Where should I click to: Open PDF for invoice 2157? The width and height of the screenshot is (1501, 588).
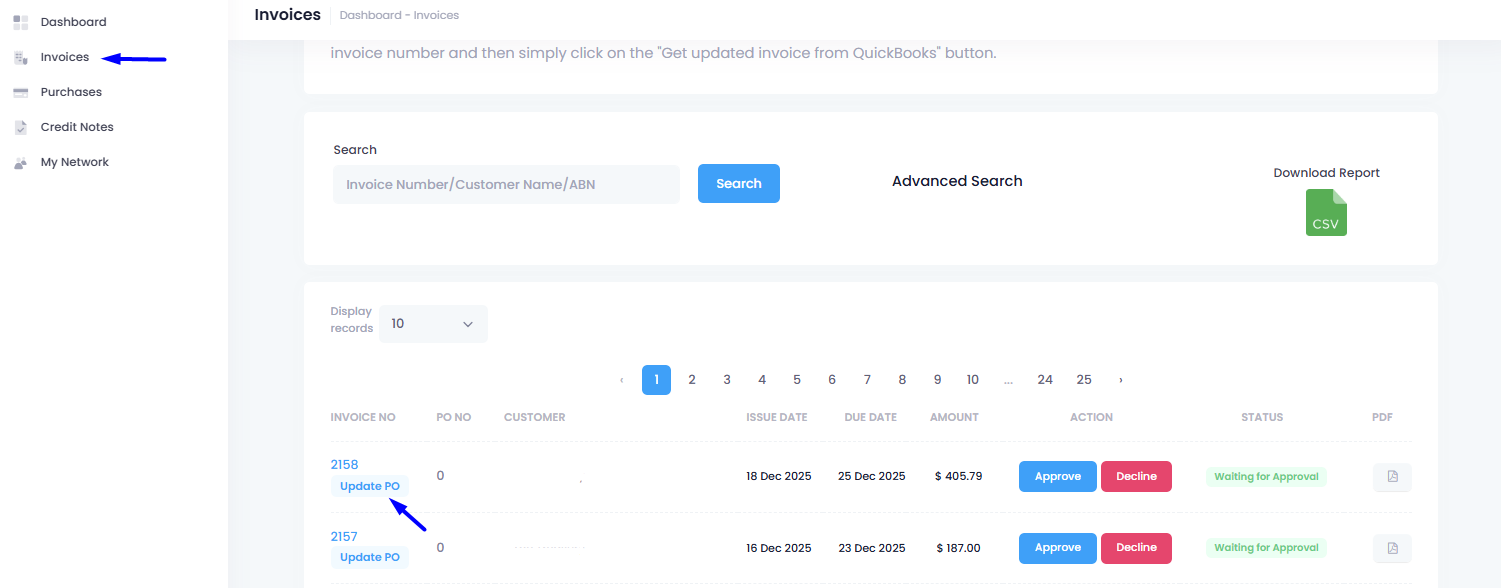pos(1392,548)
